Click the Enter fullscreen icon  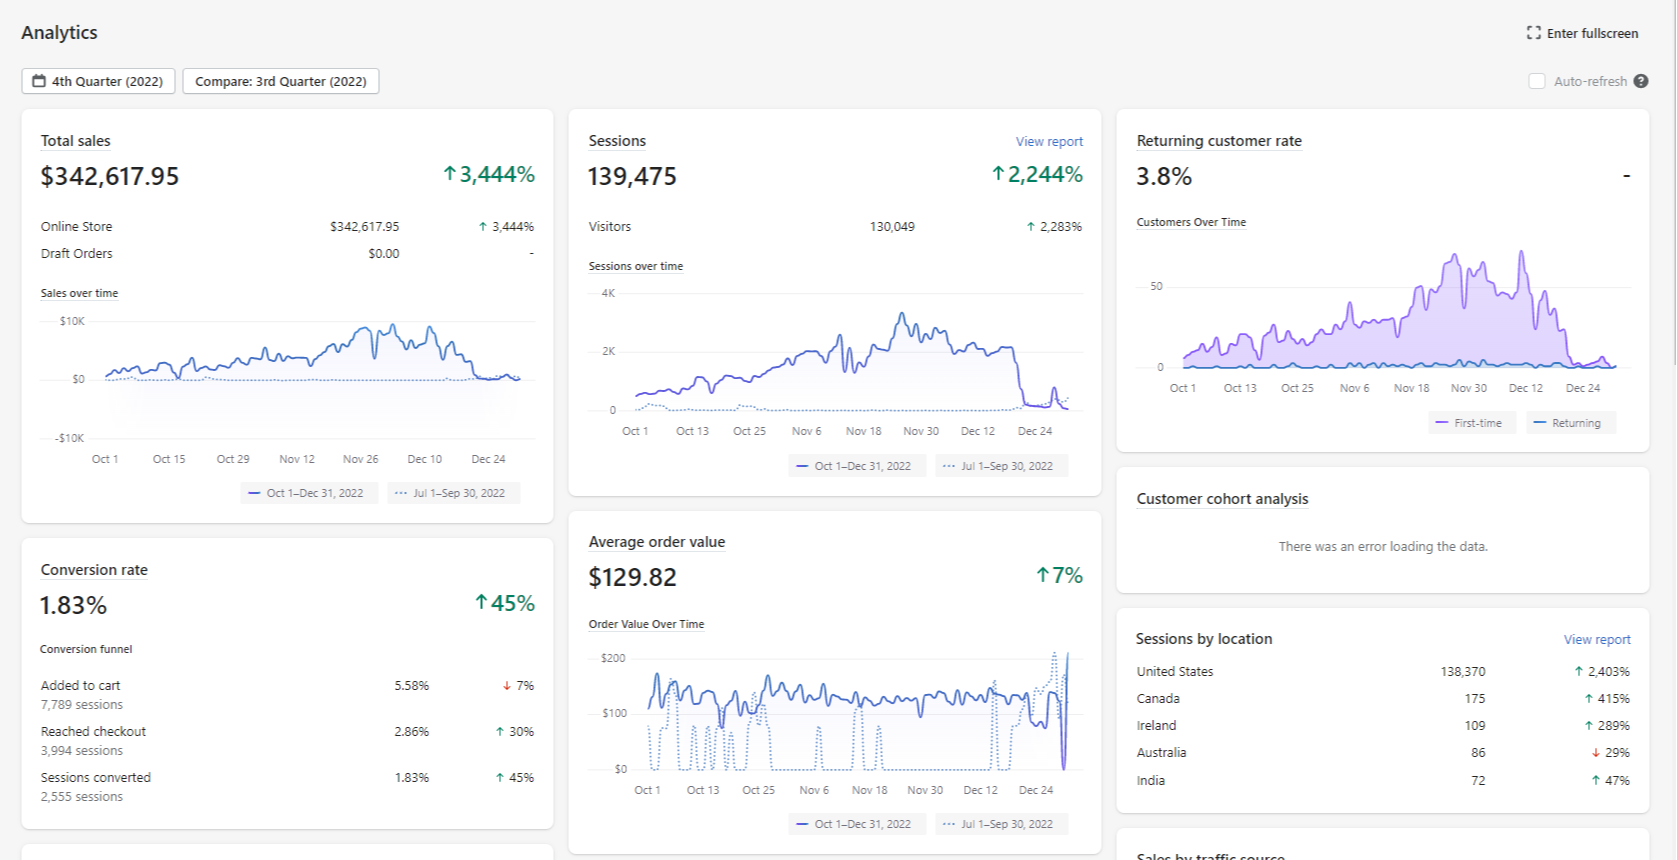1533,33
